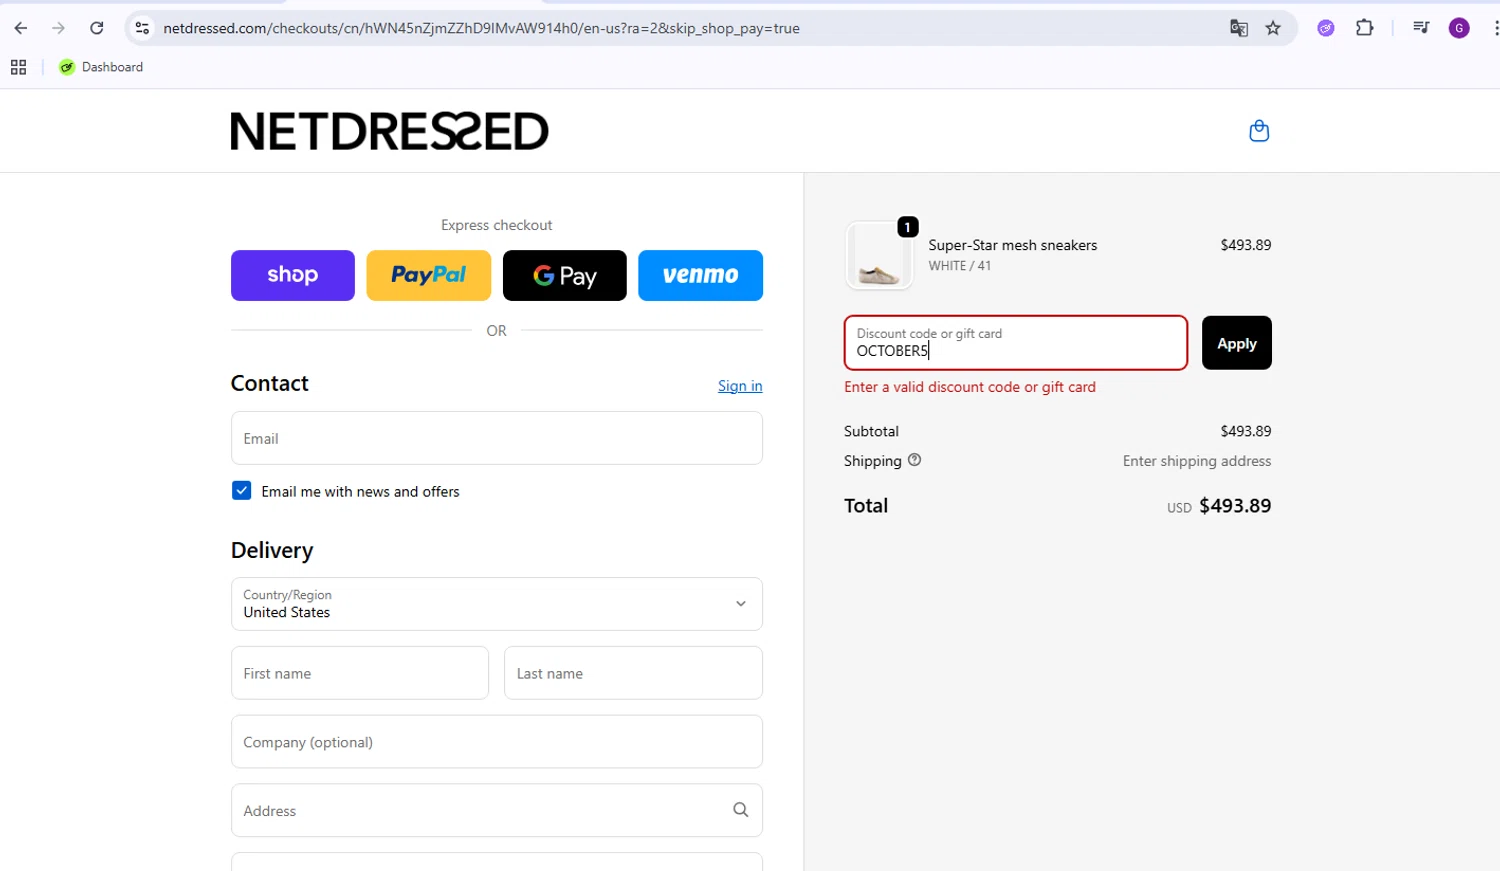Screen dimensions: 1500x871
Task: Choose Google Pay express checkout
Action: pos(565,275)
